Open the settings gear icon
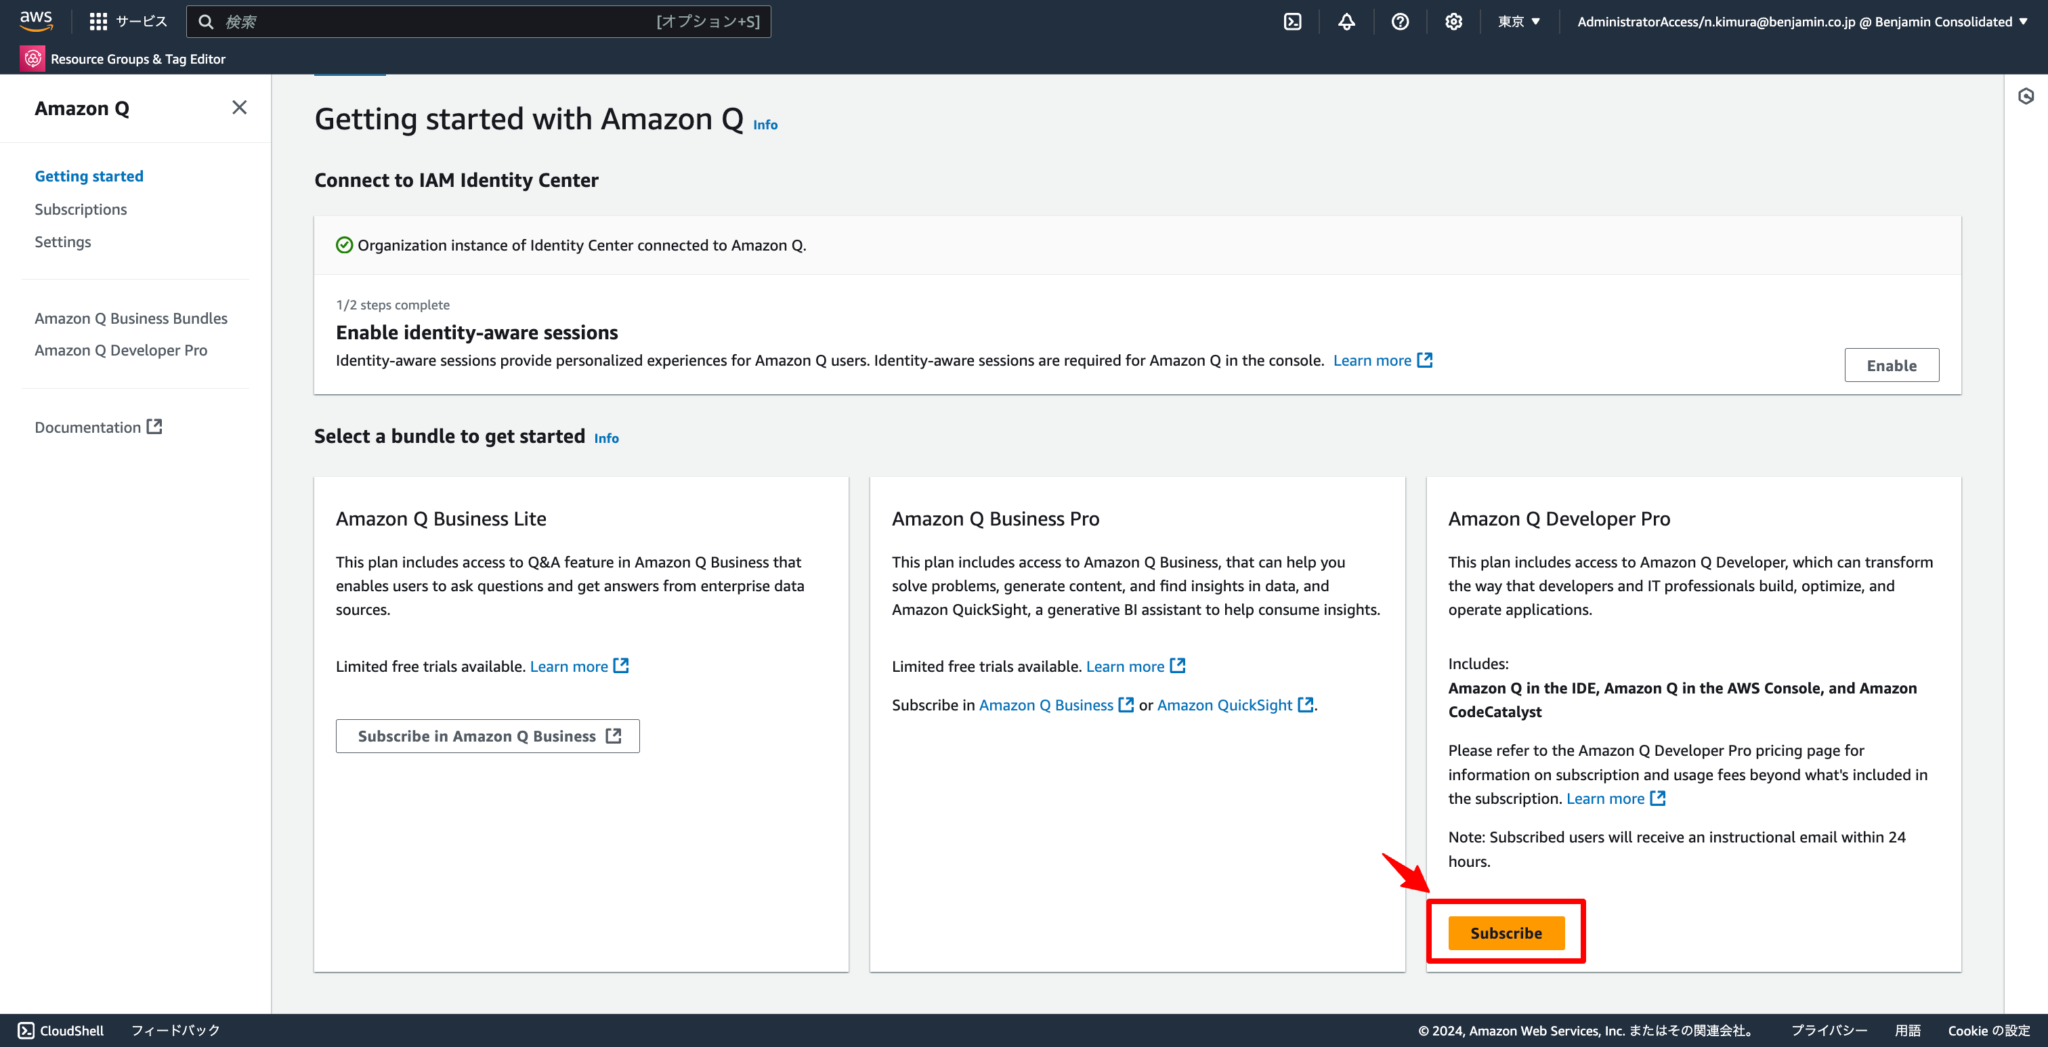Image resolution: width=2048 pixels, height=1047 pixels. click(1453, 21)
